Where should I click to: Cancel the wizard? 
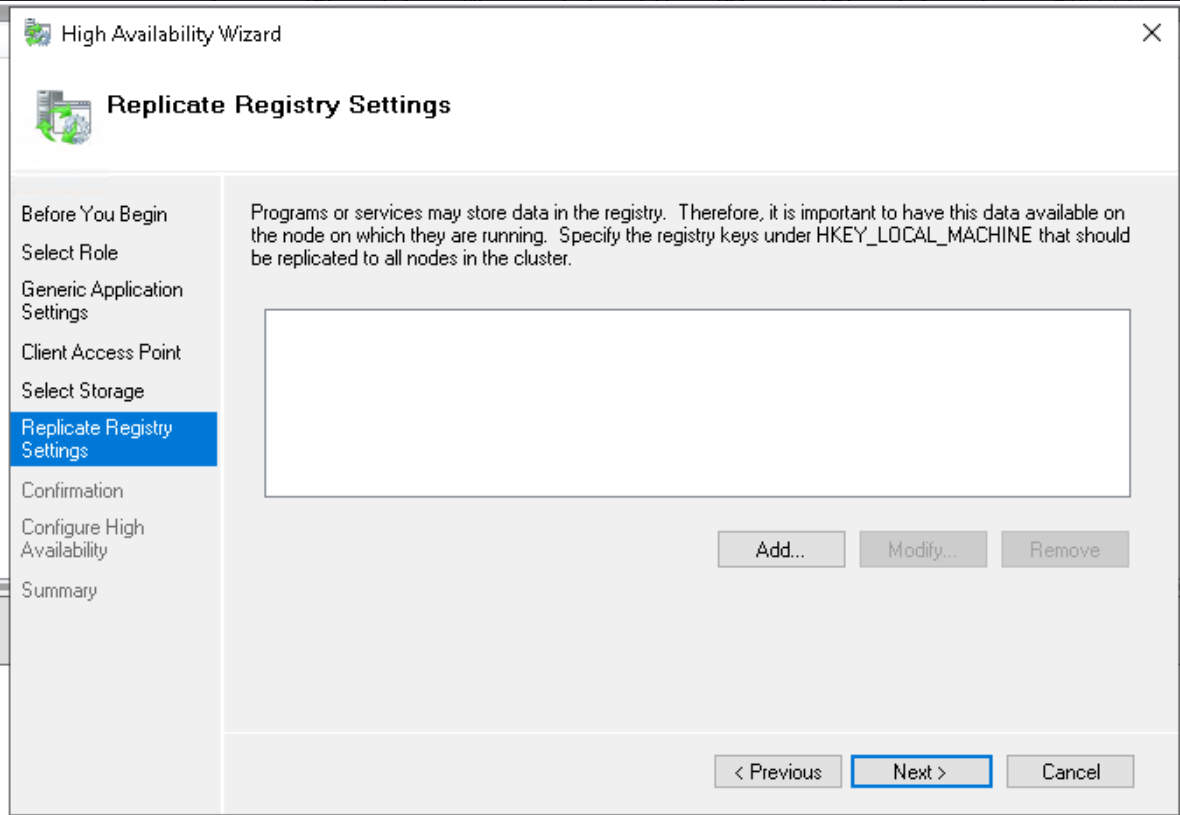coord(1070,772)
